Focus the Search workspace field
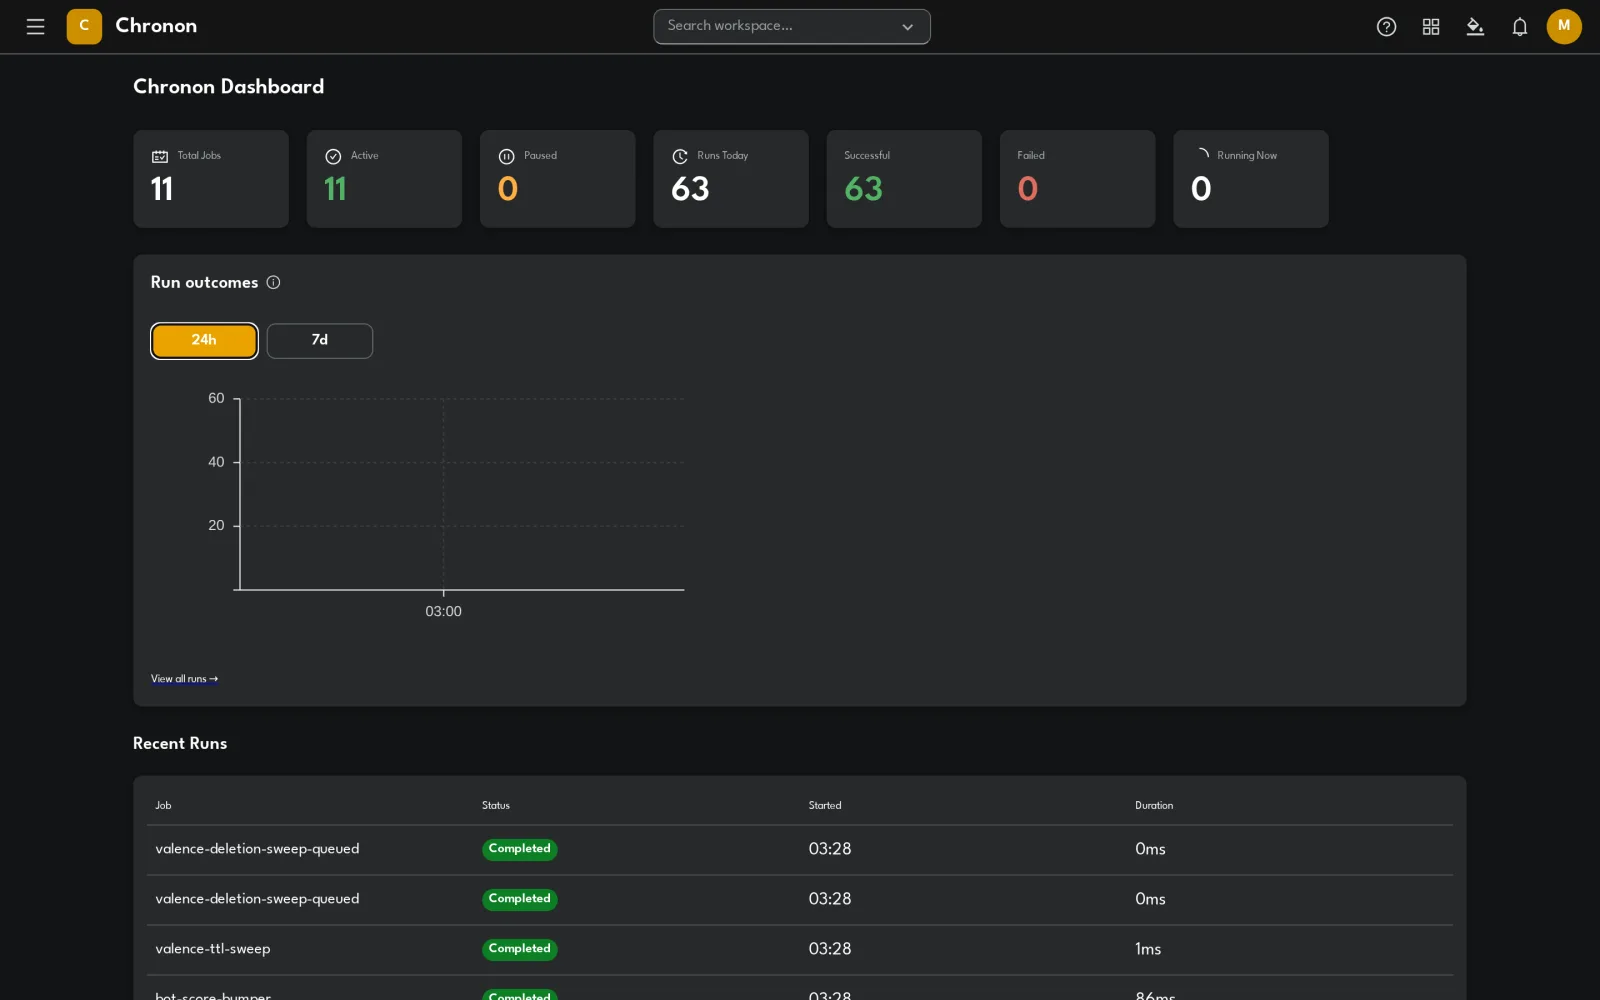1600x1000 pixels. coord(792,27)
